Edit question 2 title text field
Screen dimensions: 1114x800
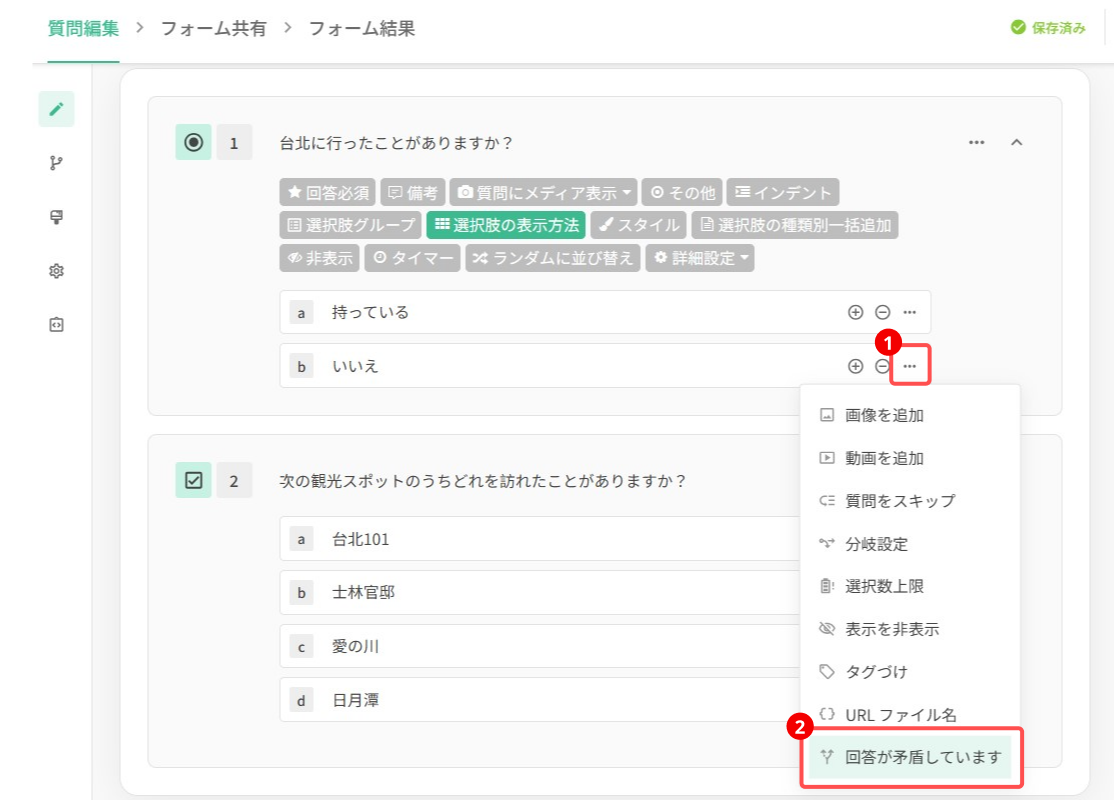pyautogui.click(x=482, y=481)
